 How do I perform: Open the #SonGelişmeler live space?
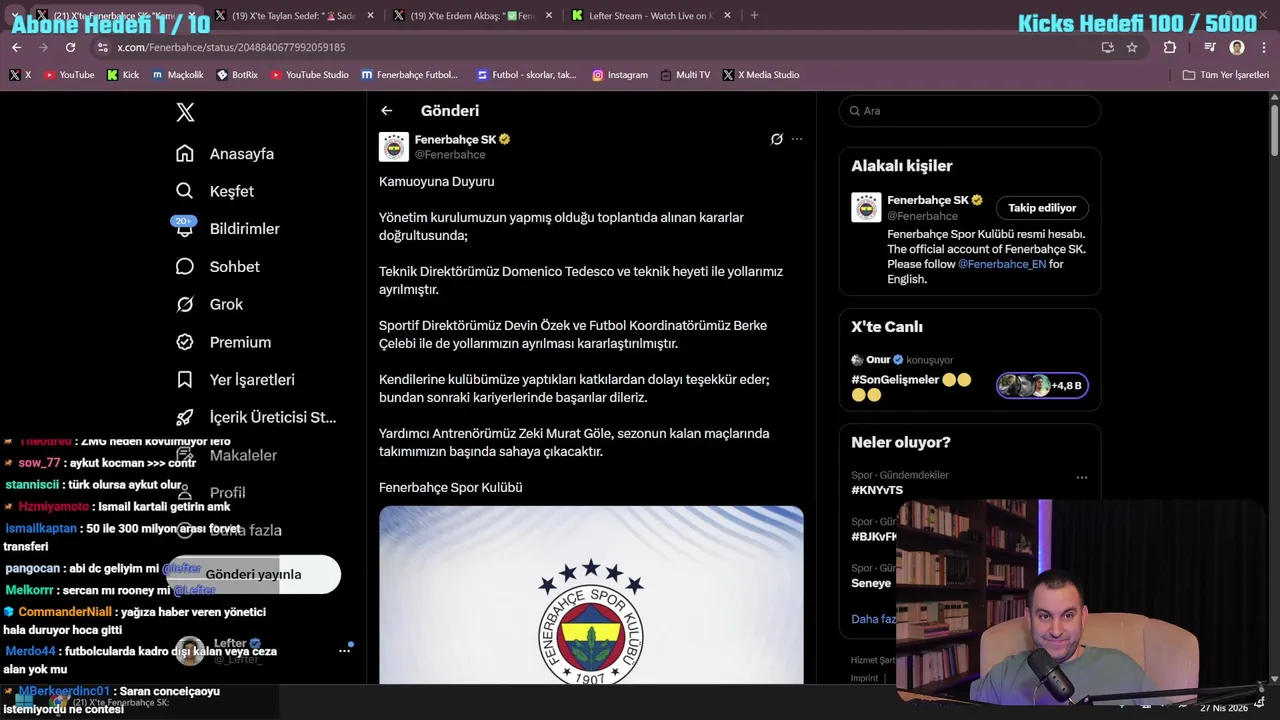pos(895,380)
